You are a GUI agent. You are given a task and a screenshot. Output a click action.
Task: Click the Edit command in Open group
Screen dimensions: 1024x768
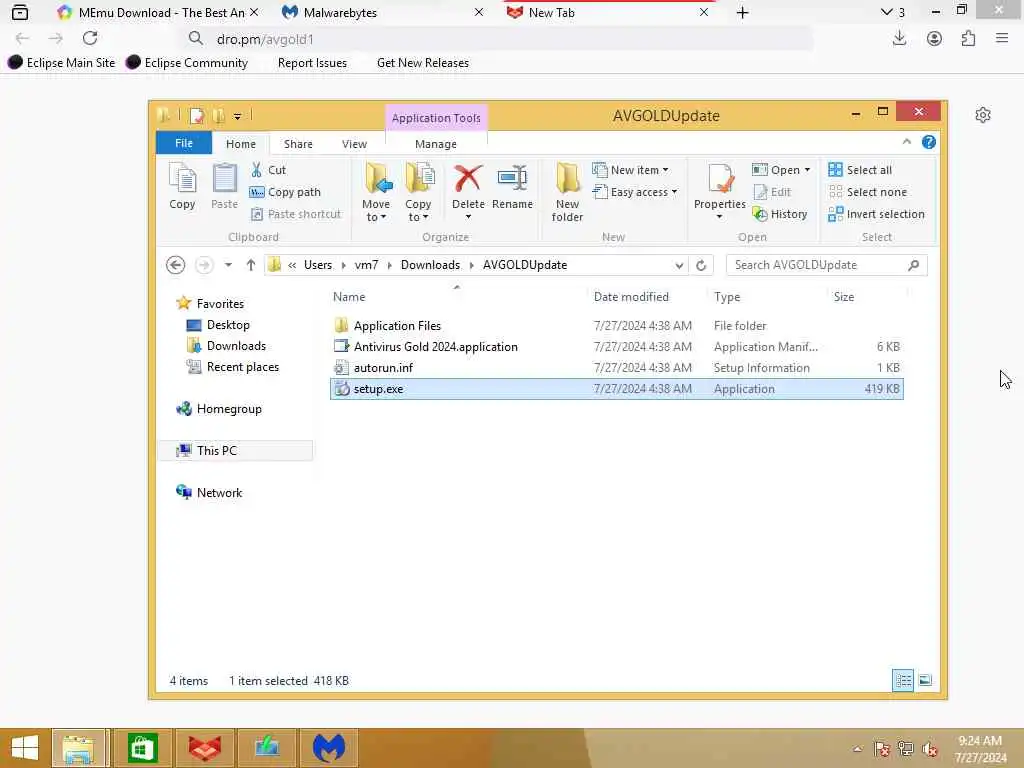(772, 192)
